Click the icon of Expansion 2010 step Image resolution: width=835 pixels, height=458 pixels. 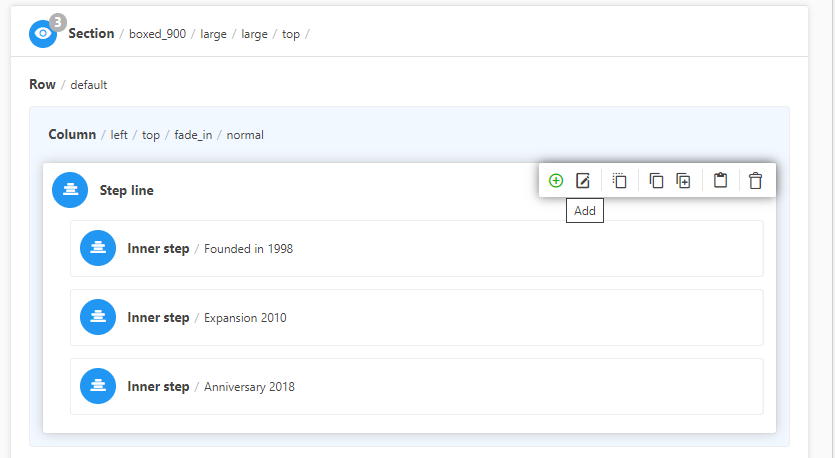(98, 318)
